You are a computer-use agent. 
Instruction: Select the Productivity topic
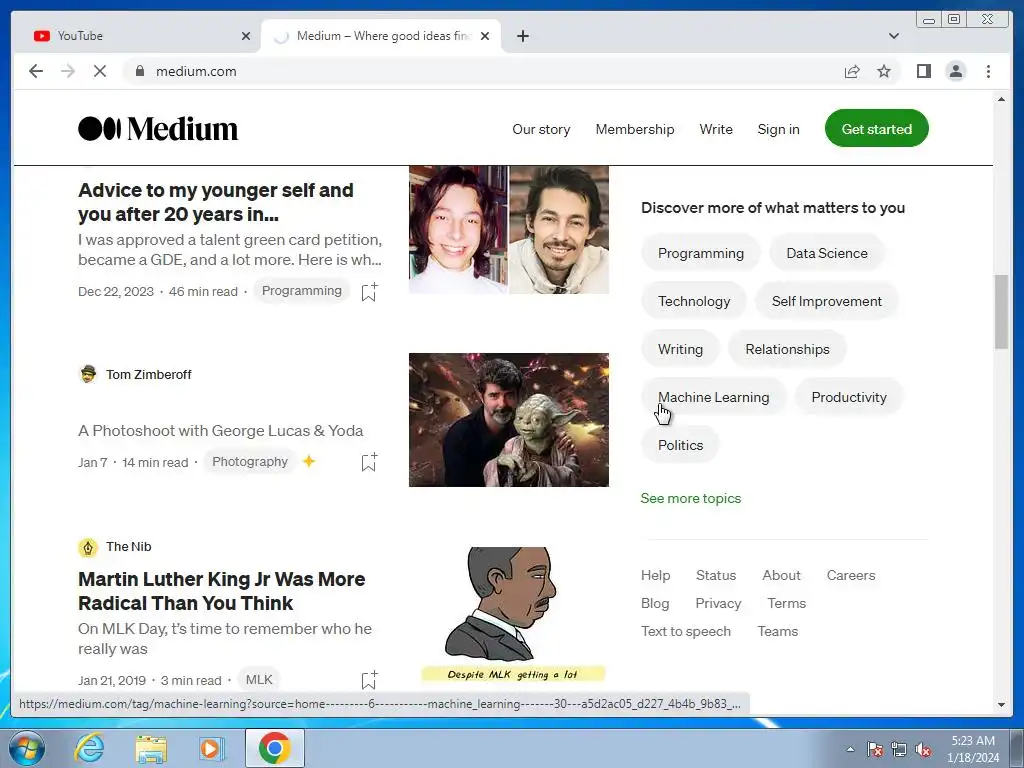click(x=848, y=397)
